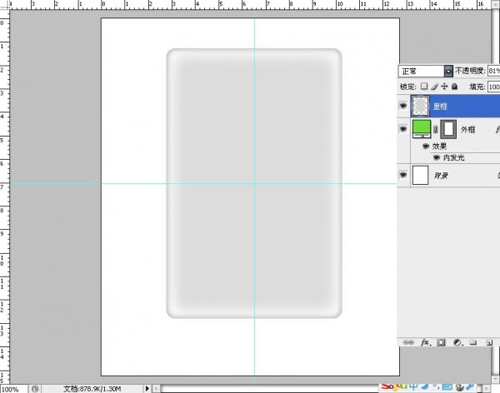The image size is (500, 393).
Task: Hide the selected top layer via eye
Action: coord(403,106)
